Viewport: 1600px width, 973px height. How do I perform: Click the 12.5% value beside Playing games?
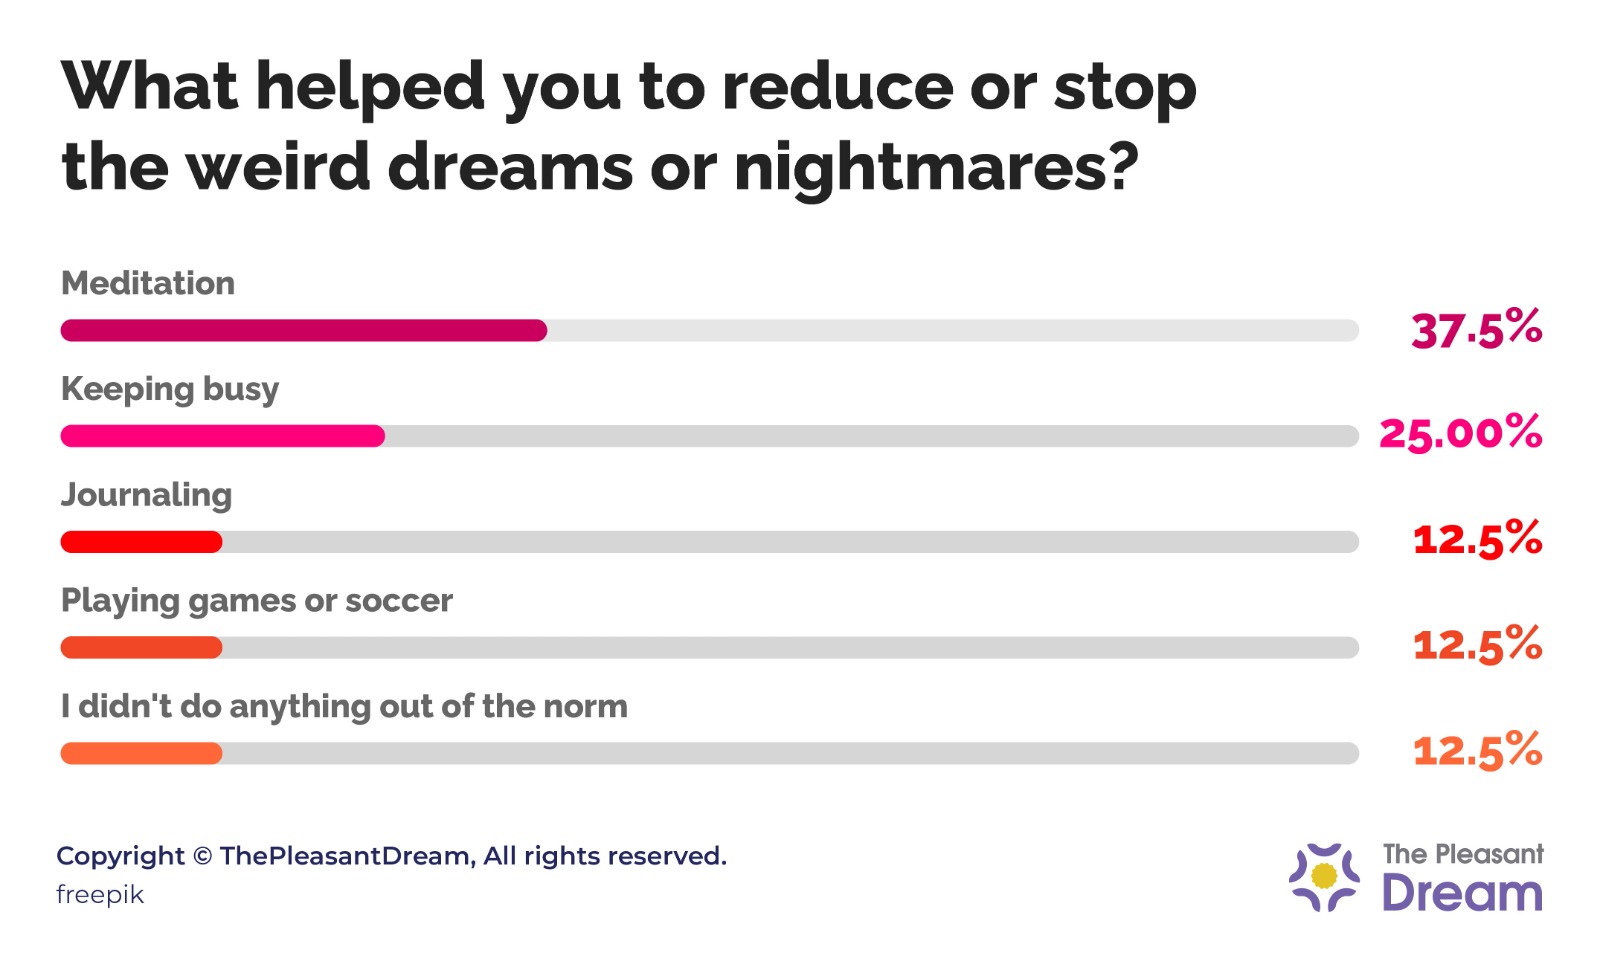click(x=1477, y=645)
